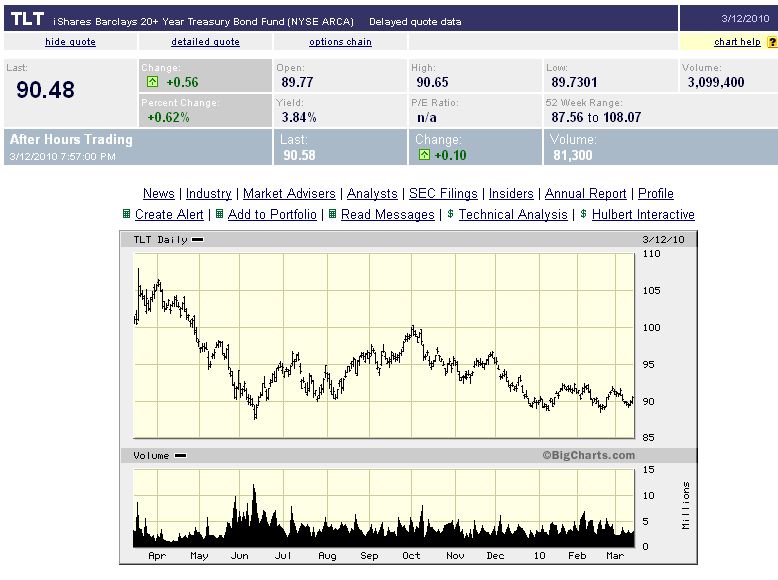Click the After Hours Trading heading
This screenshot has height=580, width=778.
tap(71, 139)
